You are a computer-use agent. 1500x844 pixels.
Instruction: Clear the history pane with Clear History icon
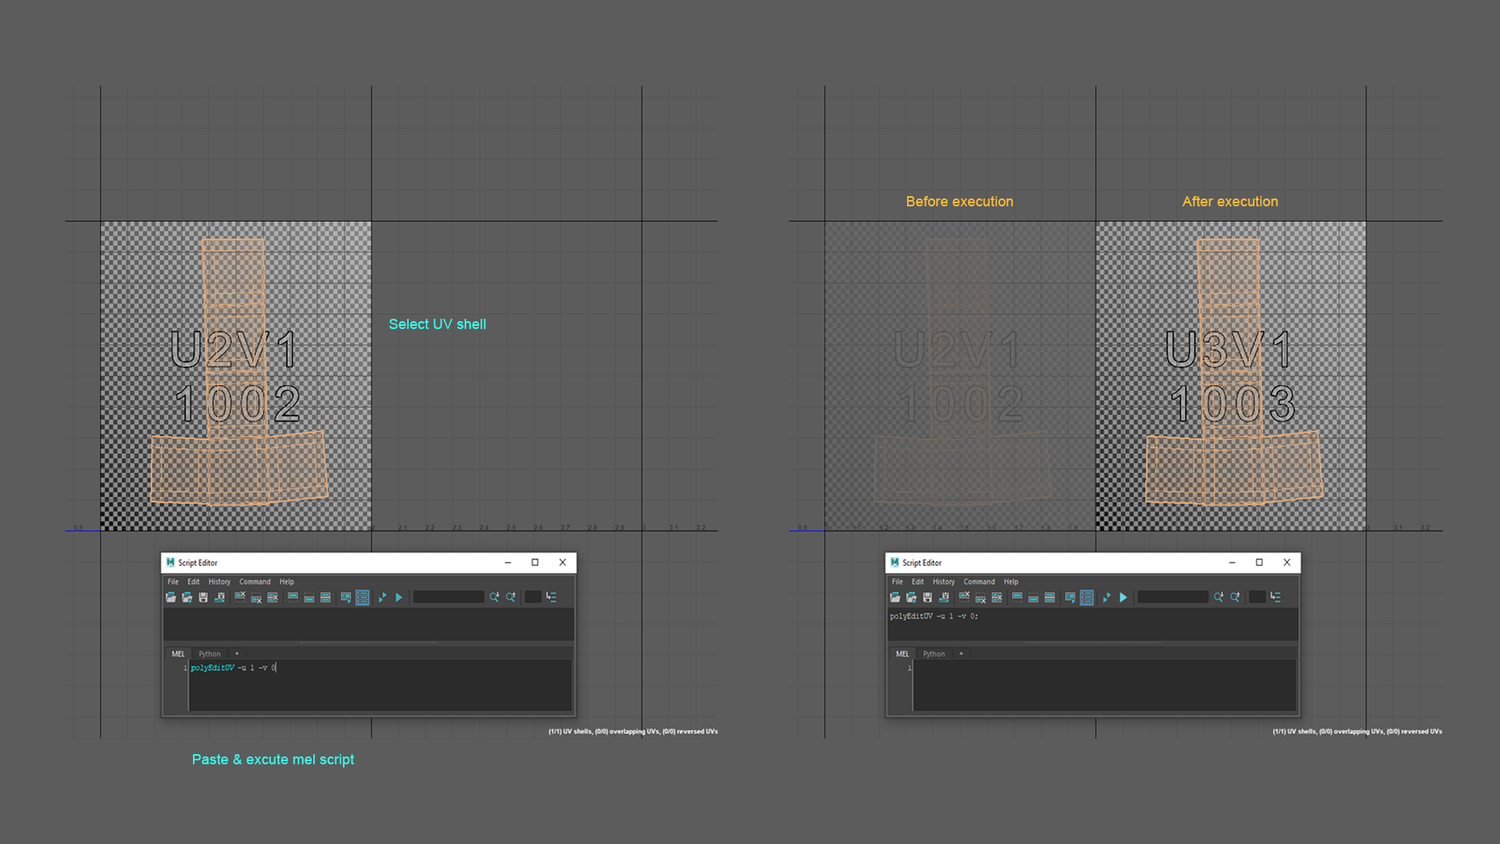pos(240,597)
